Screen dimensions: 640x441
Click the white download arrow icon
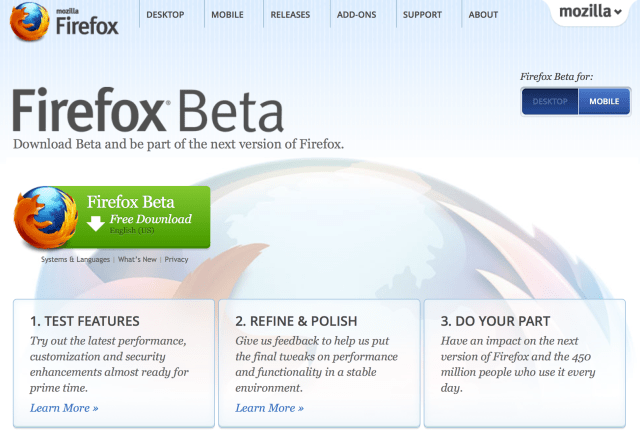[96, 223]
